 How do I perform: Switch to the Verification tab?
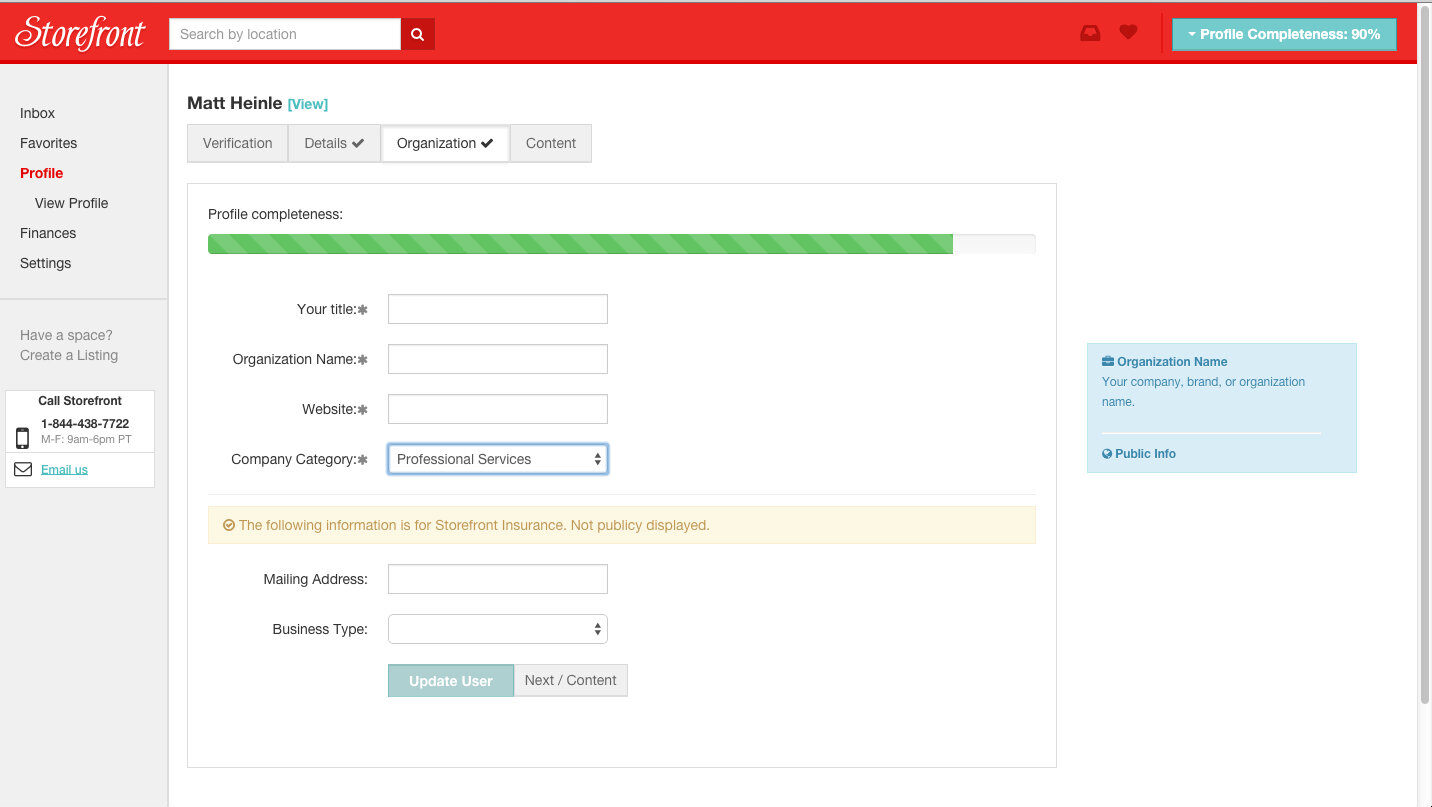click(x=237, y=143)
